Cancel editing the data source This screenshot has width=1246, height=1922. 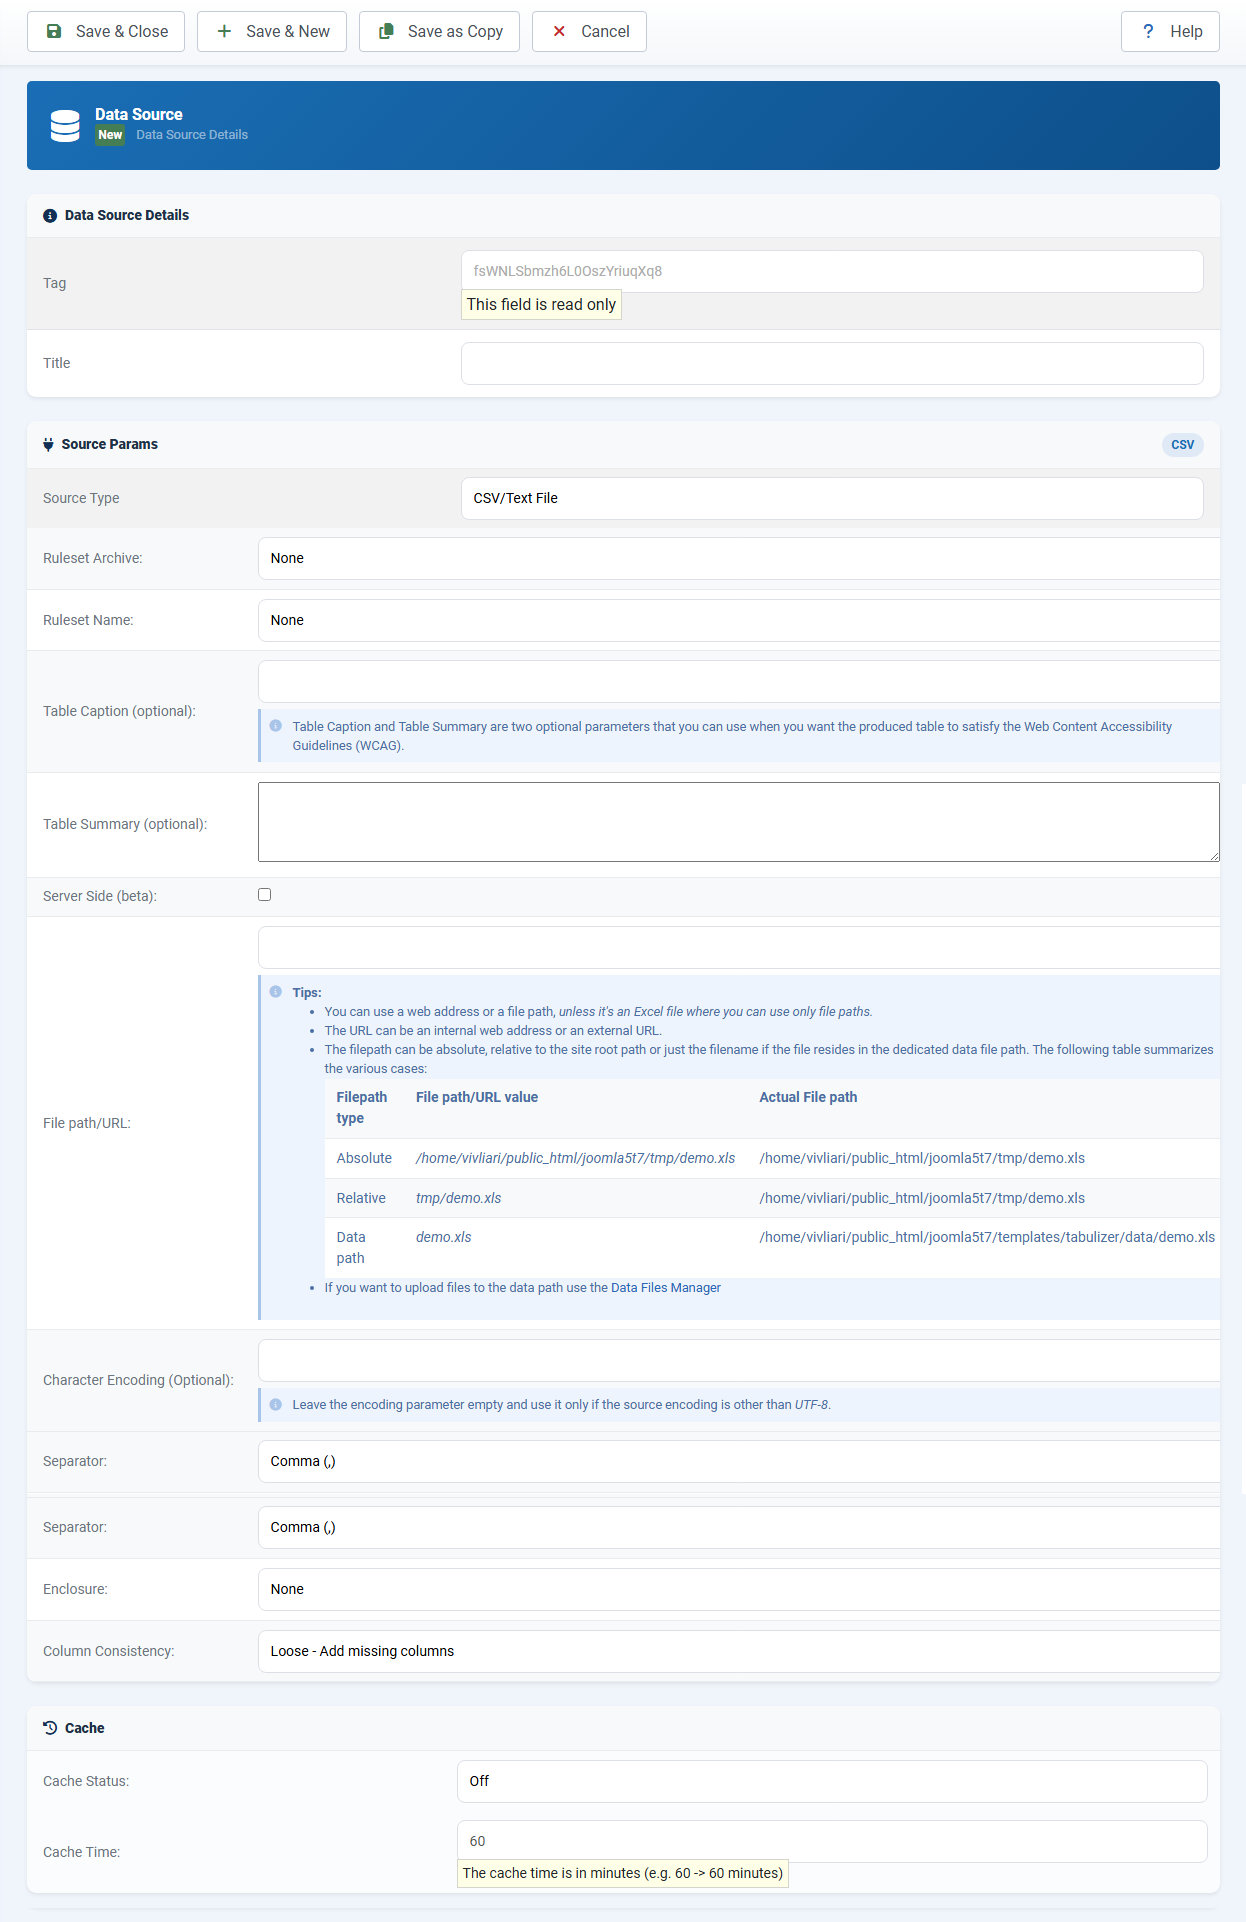coord(589,31)
